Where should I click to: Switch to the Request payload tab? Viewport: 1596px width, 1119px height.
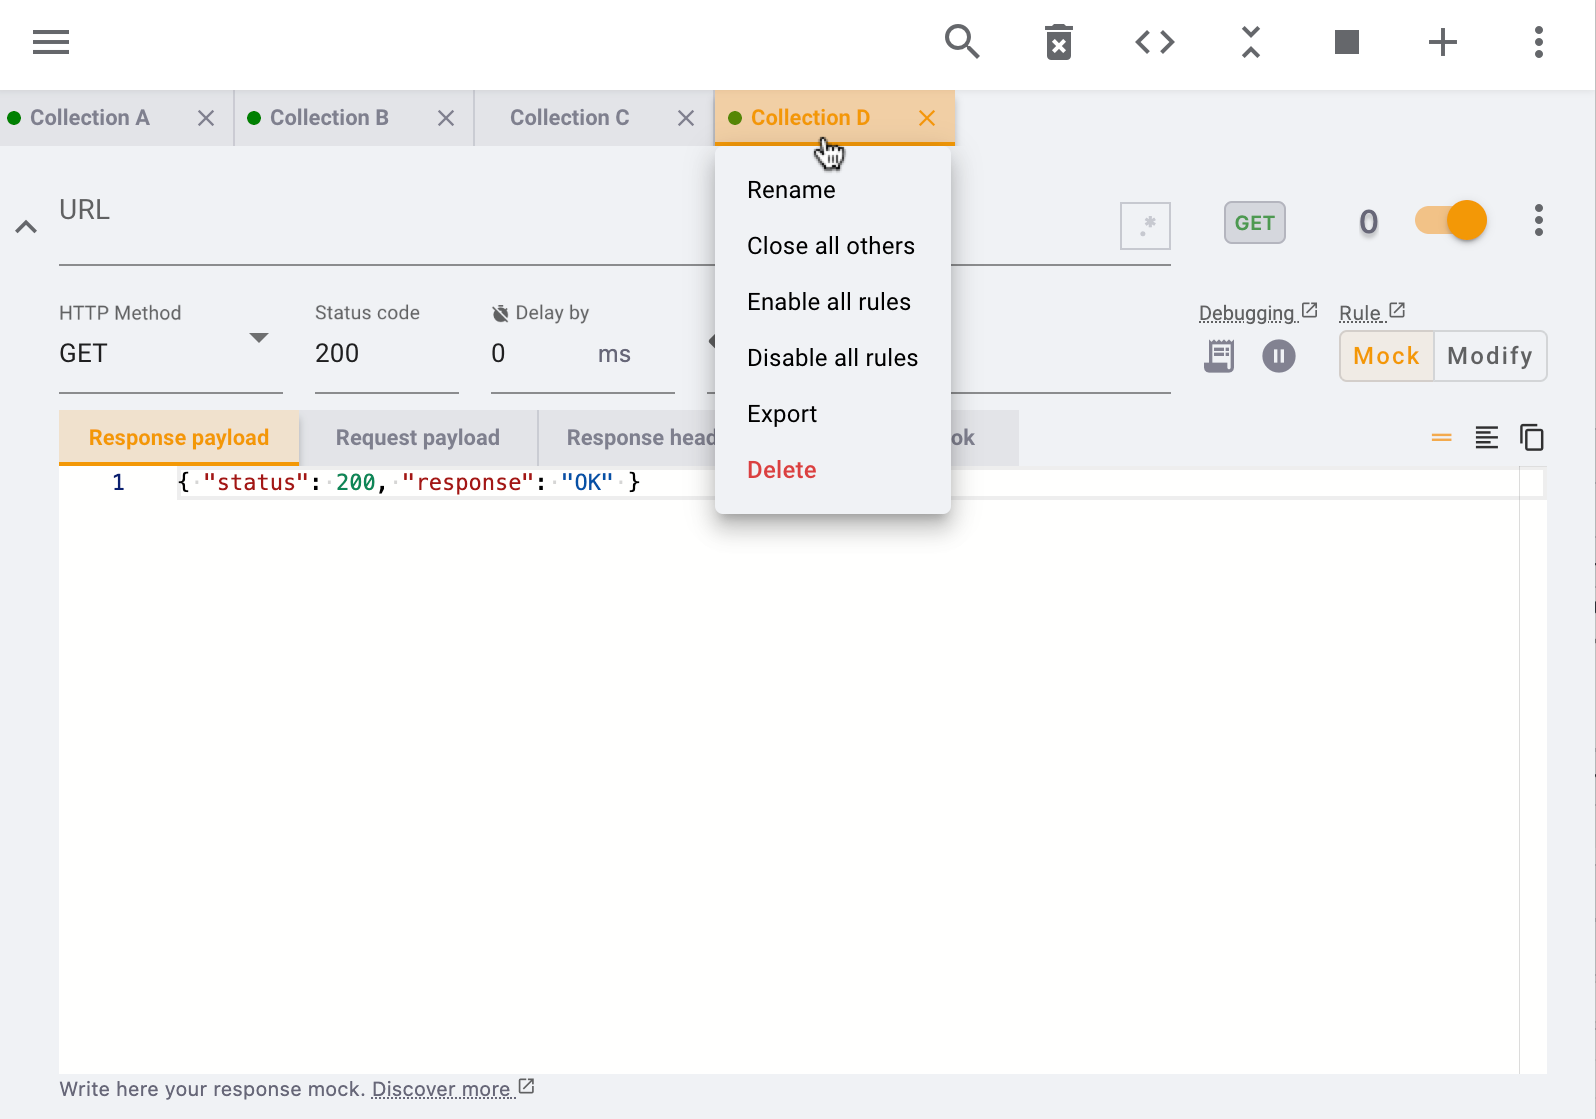417,438
